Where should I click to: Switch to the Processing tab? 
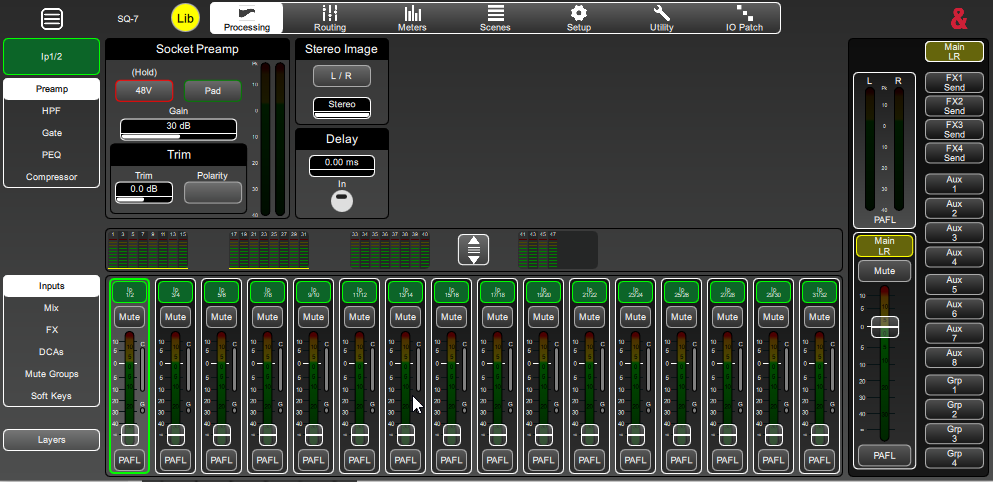tap(247, 18)
